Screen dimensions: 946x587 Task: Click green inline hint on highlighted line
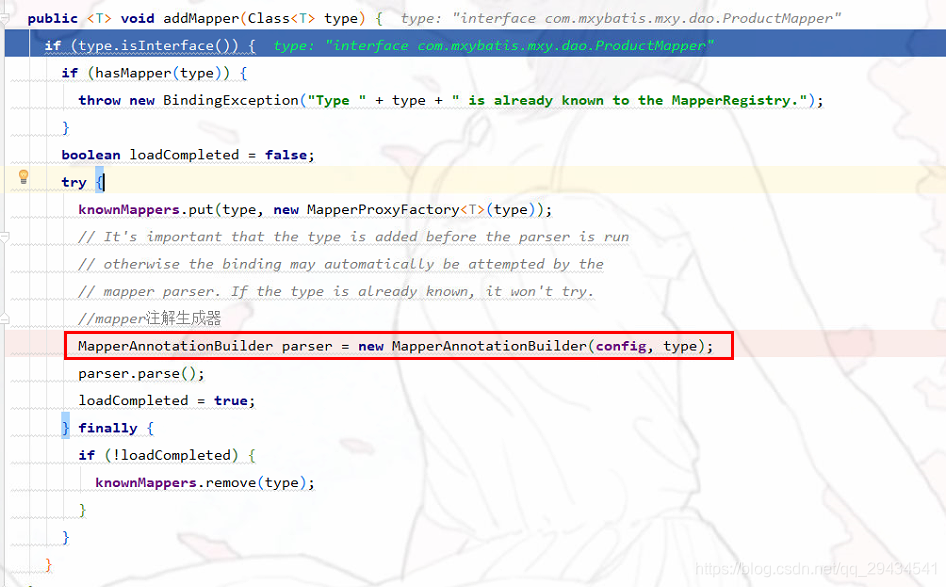tap(493, 46)
